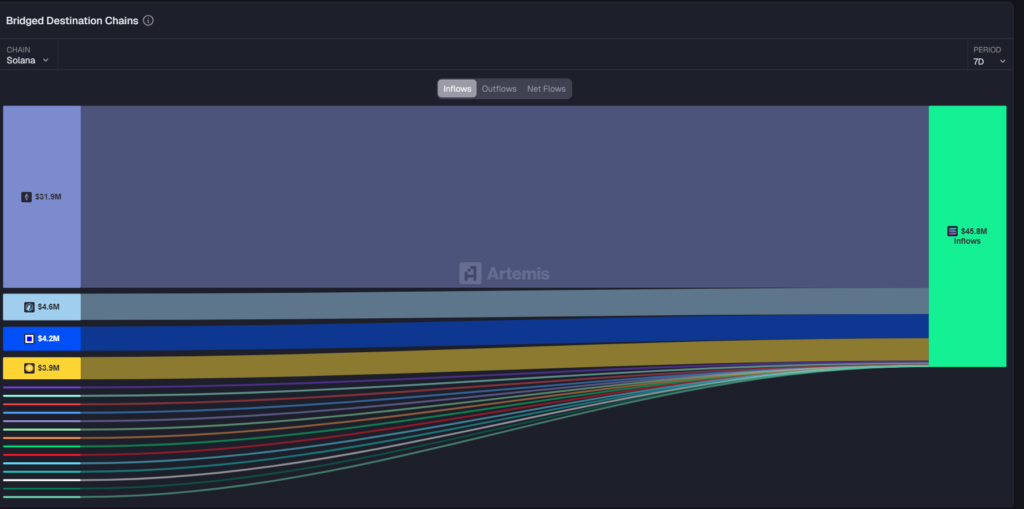Click the olive-yellow flow band from $3.9M

(x=504, y=361)
